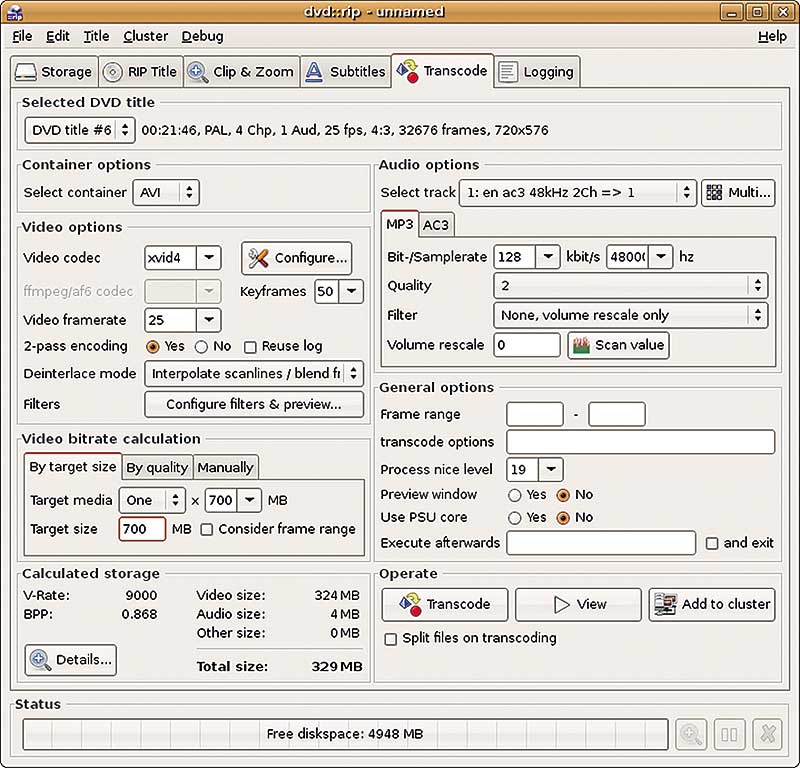This screenshot has height=768, width=800.
Task: Open the DVD title #6 selector
Action: click(x=80, y=131)
